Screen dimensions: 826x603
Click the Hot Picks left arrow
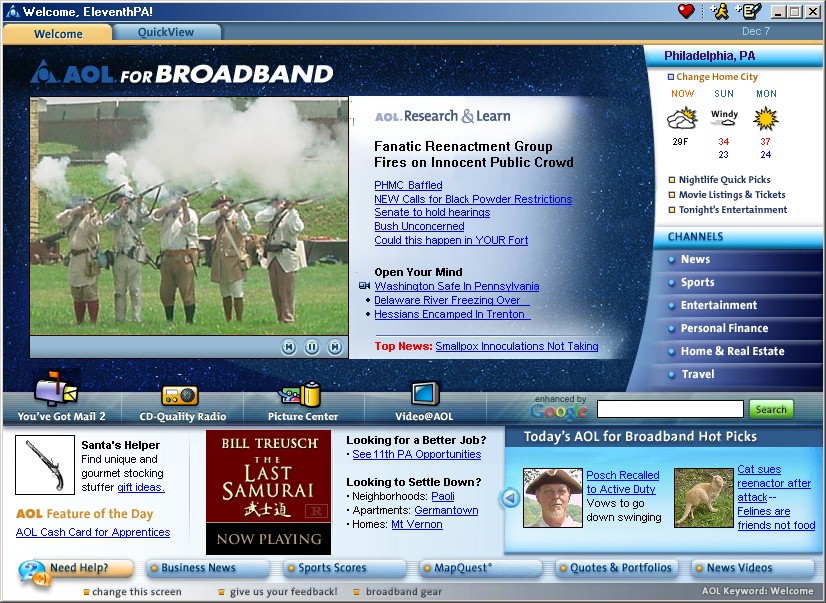510,498
